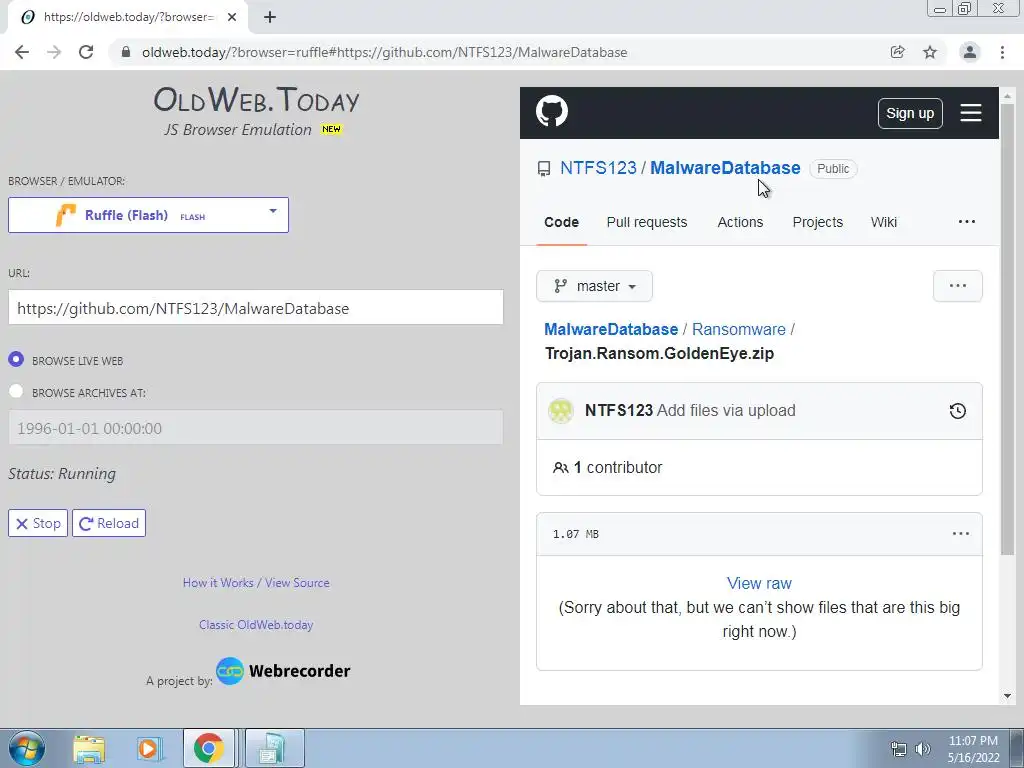Open the Chrome three-dot menu
The image size is (1024, 768).
point(1002,52)
